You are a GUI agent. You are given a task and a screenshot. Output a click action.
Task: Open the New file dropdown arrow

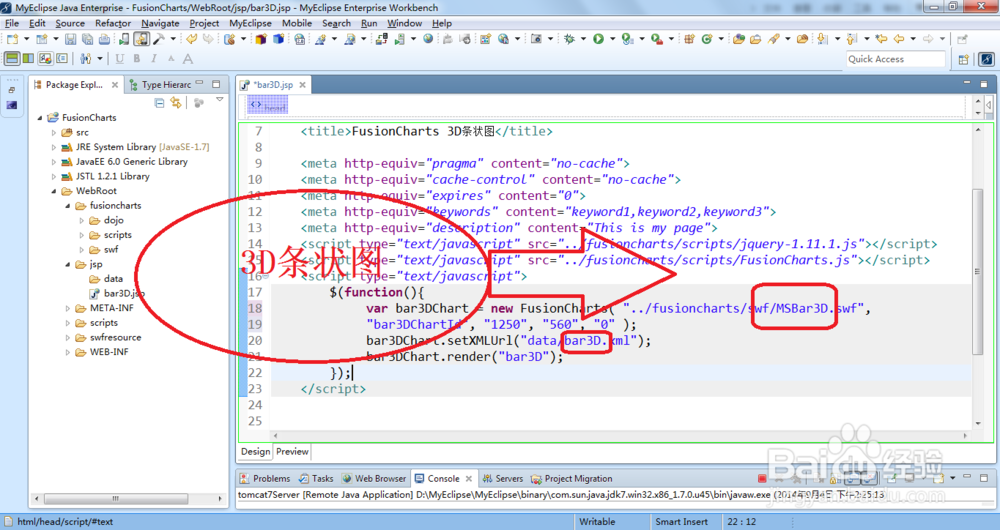(26, 39)
